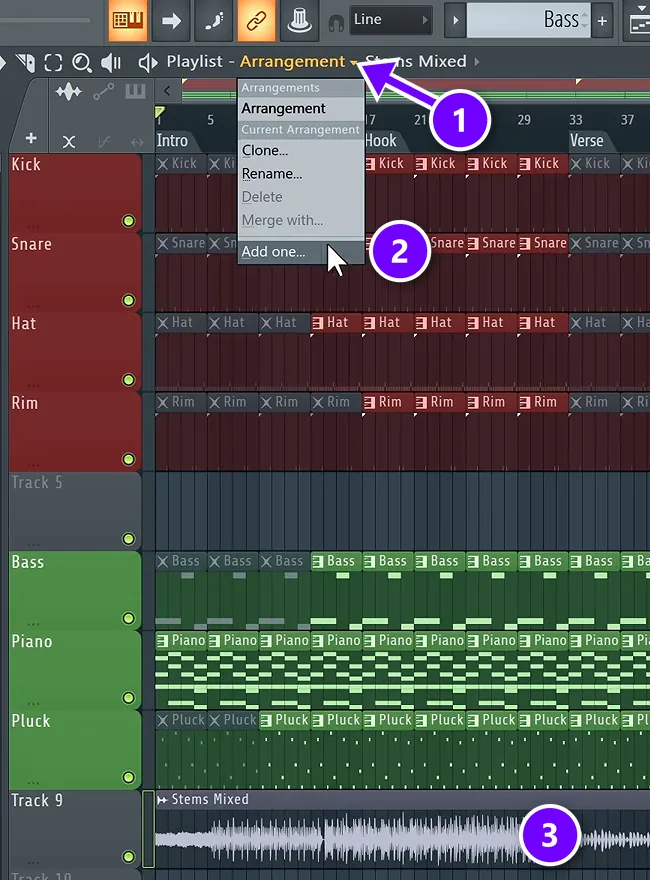This screenshot has height=880, width=650.
Task: Toggle typing keyboard to piano mode
Action: (127, 21)
